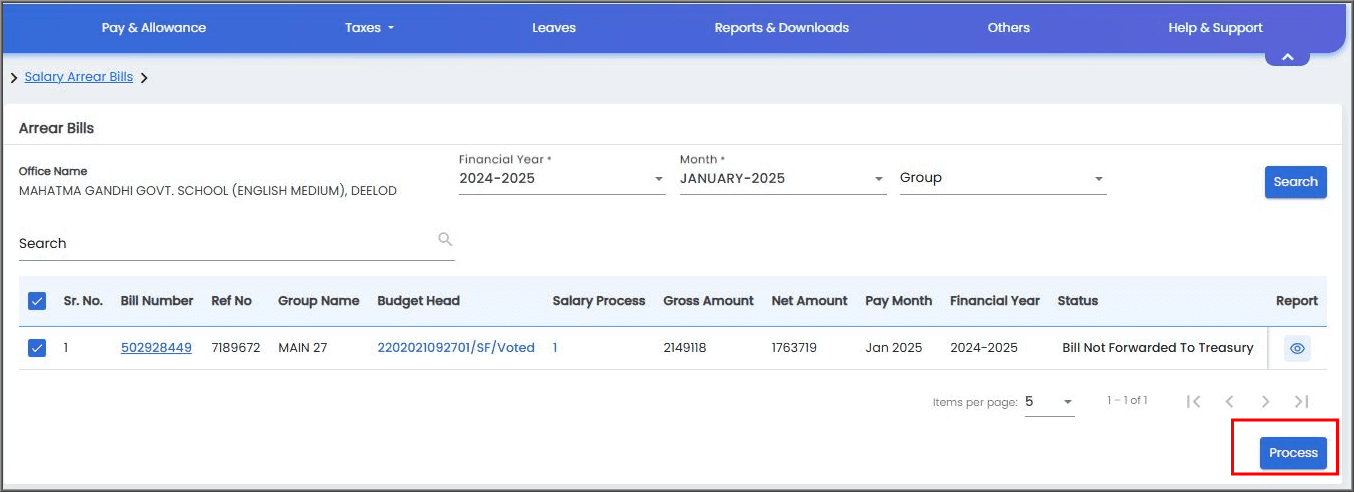Click the Report column header
The image size is (1354, 492).
point(1297,300)
